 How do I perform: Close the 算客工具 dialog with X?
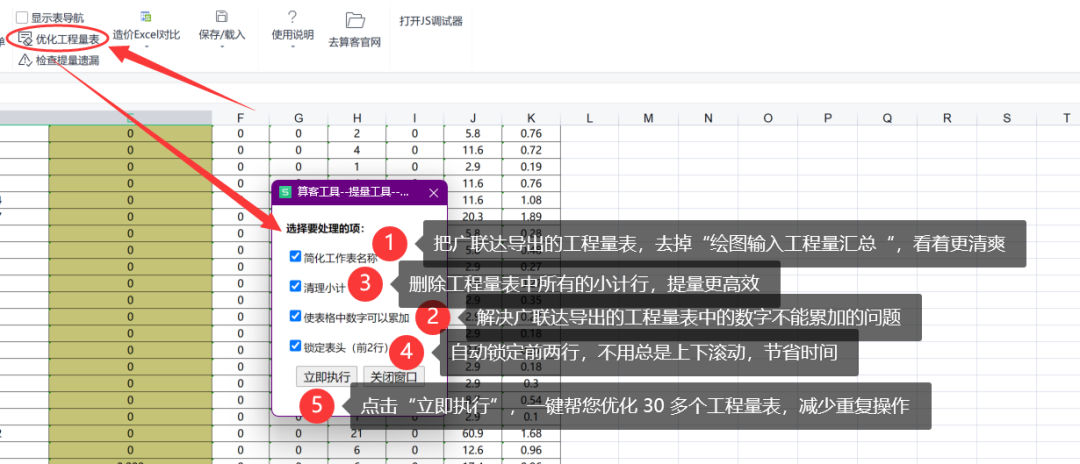(433, 192)
